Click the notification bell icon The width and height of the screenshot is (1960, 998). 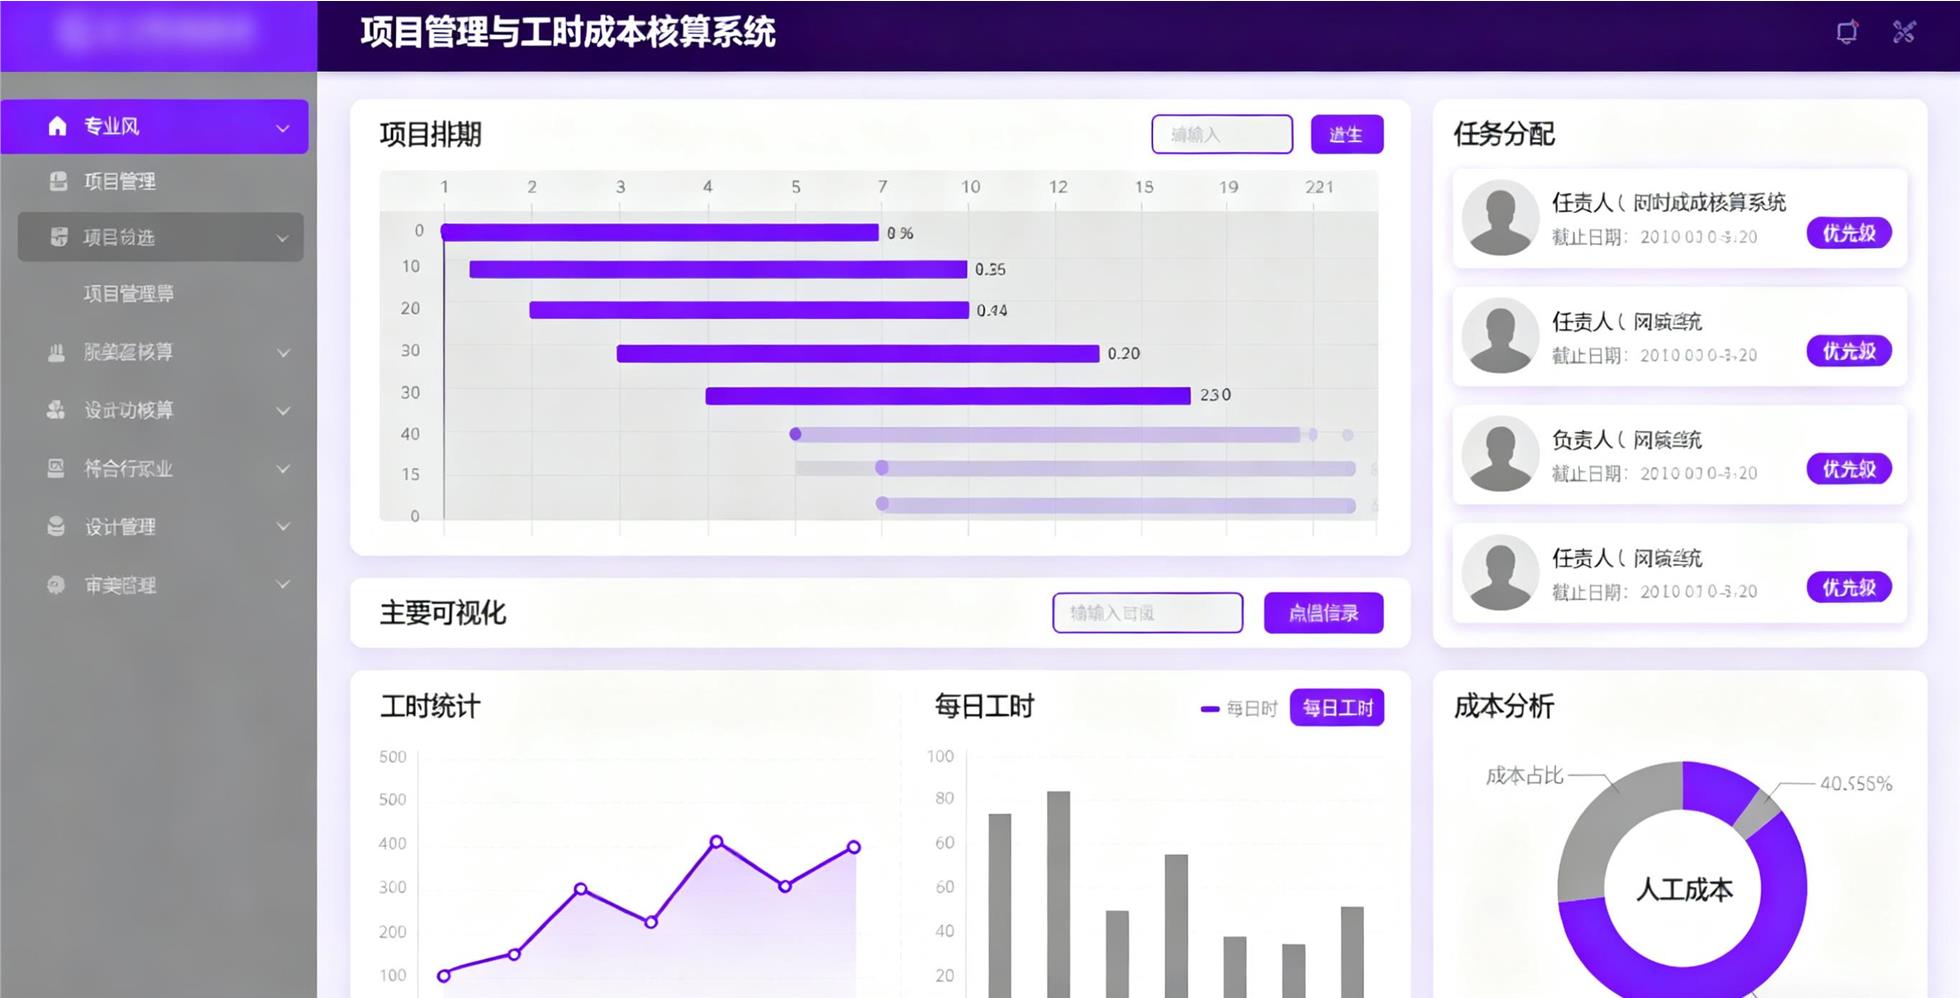pos(1845,32)
